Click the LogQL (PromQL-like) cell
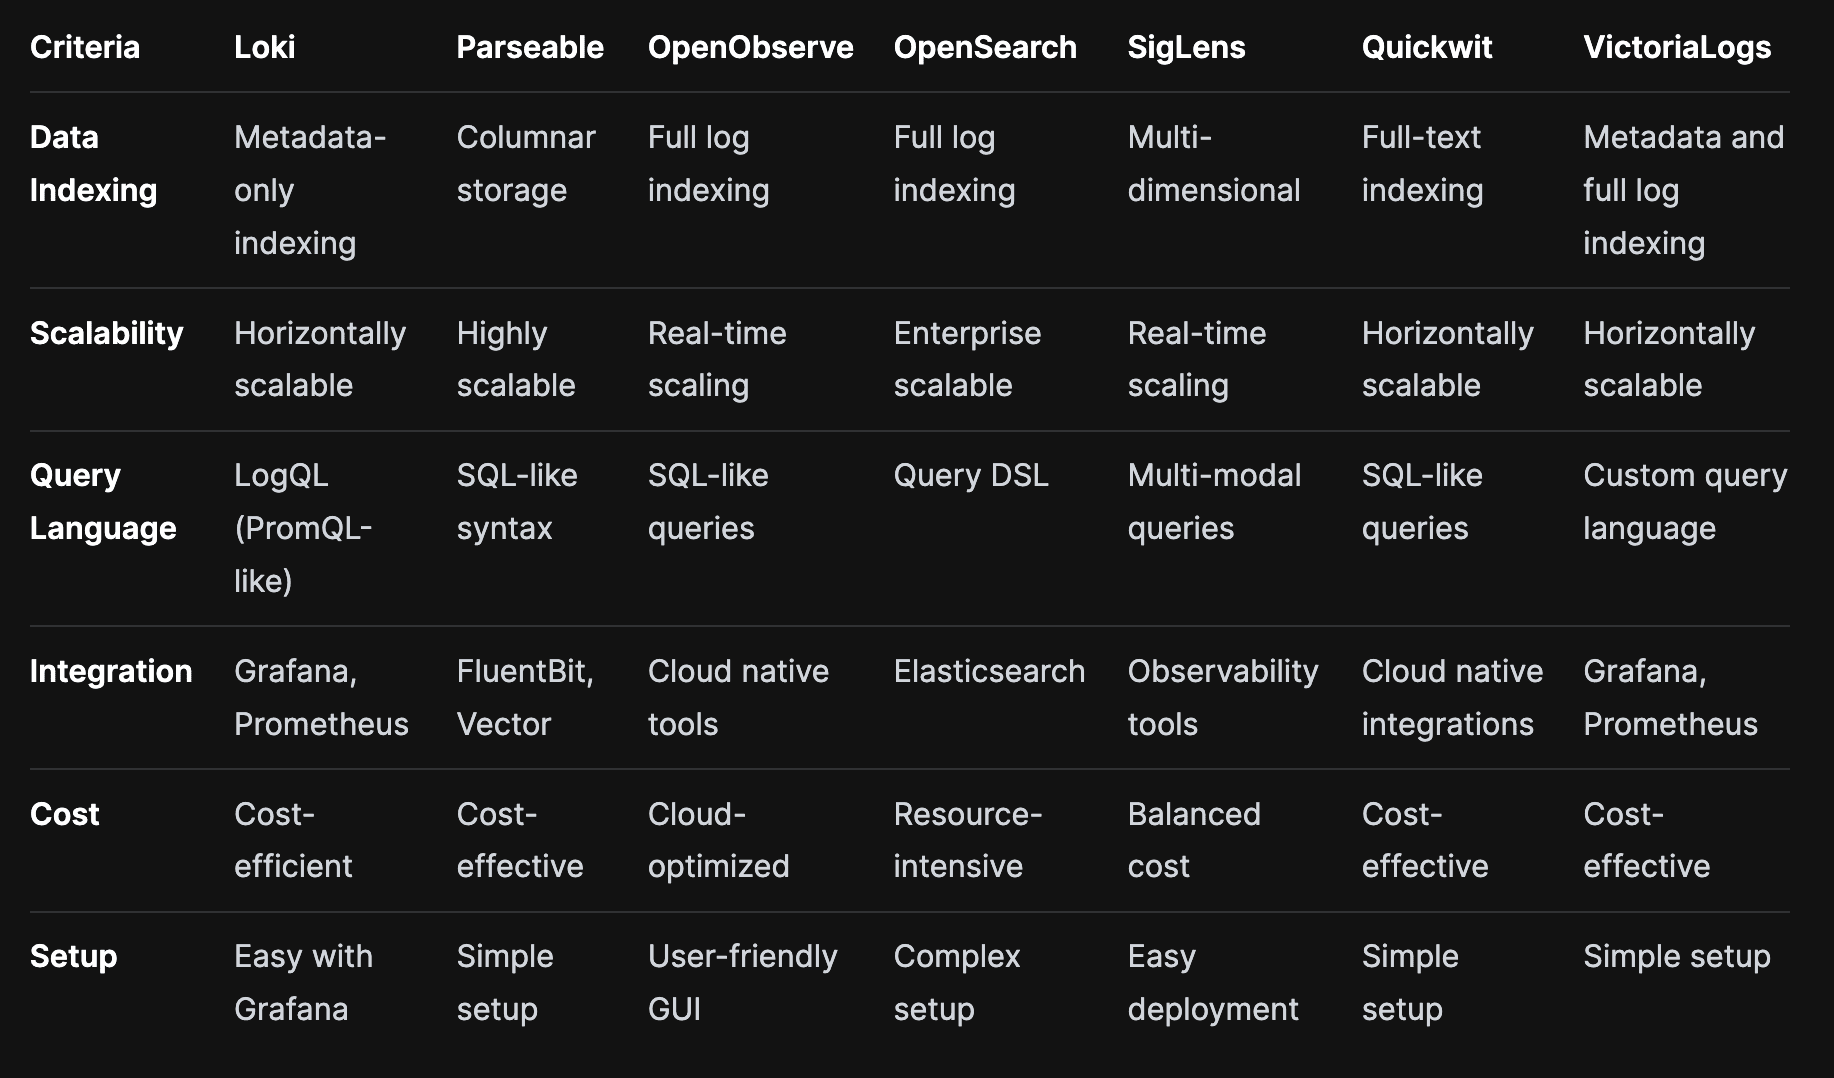Viewport: 1834px width, 1078px height. pyautogui.click(x=303, y=528)
